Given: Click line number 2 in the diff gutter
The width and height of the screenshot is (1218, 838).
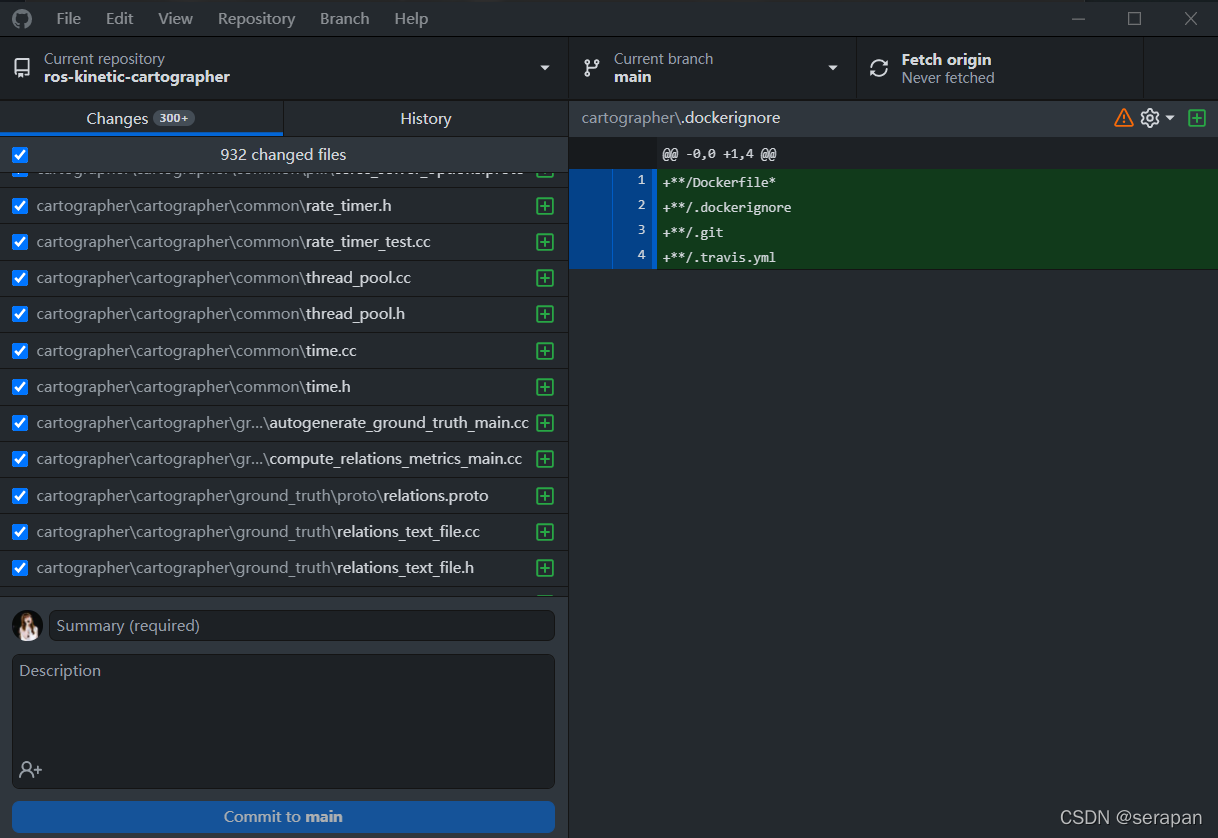Looking at the screenshot, I should point(642,206).
